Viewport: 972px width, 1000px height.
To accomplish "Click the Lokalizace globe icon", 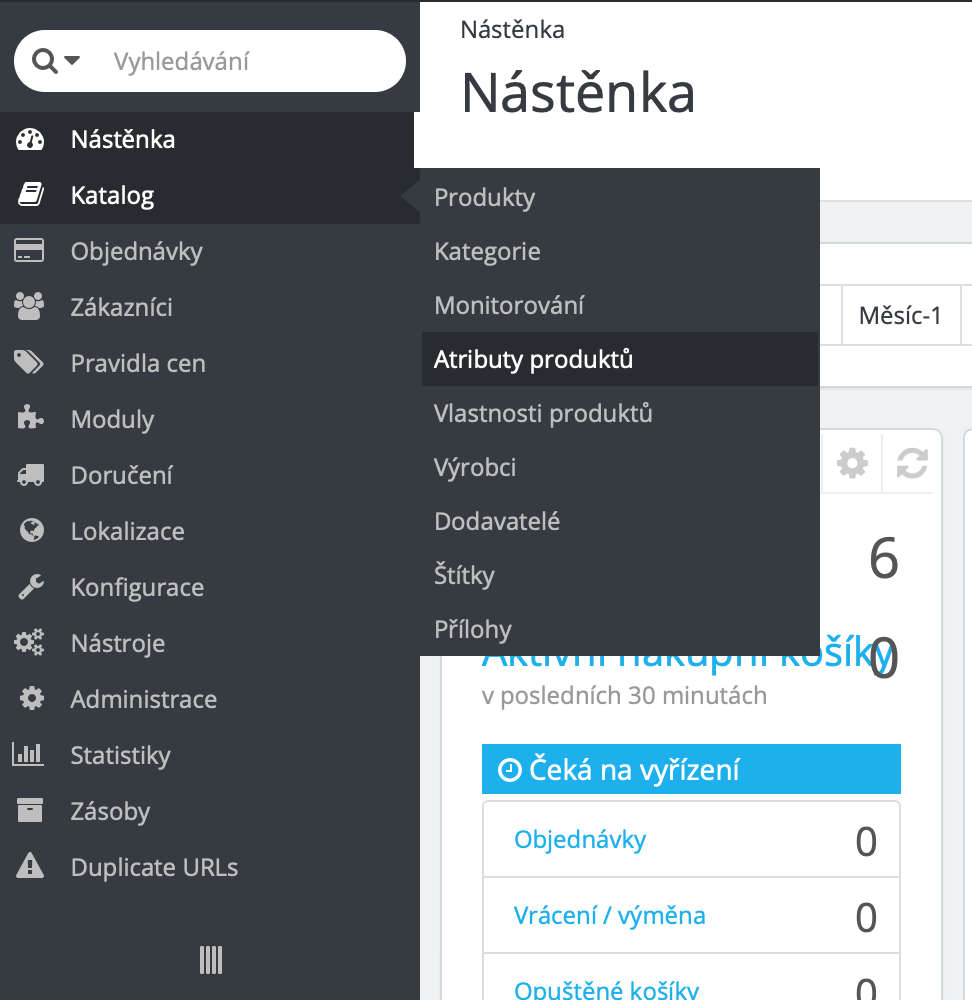I will (x=30, y=531).
